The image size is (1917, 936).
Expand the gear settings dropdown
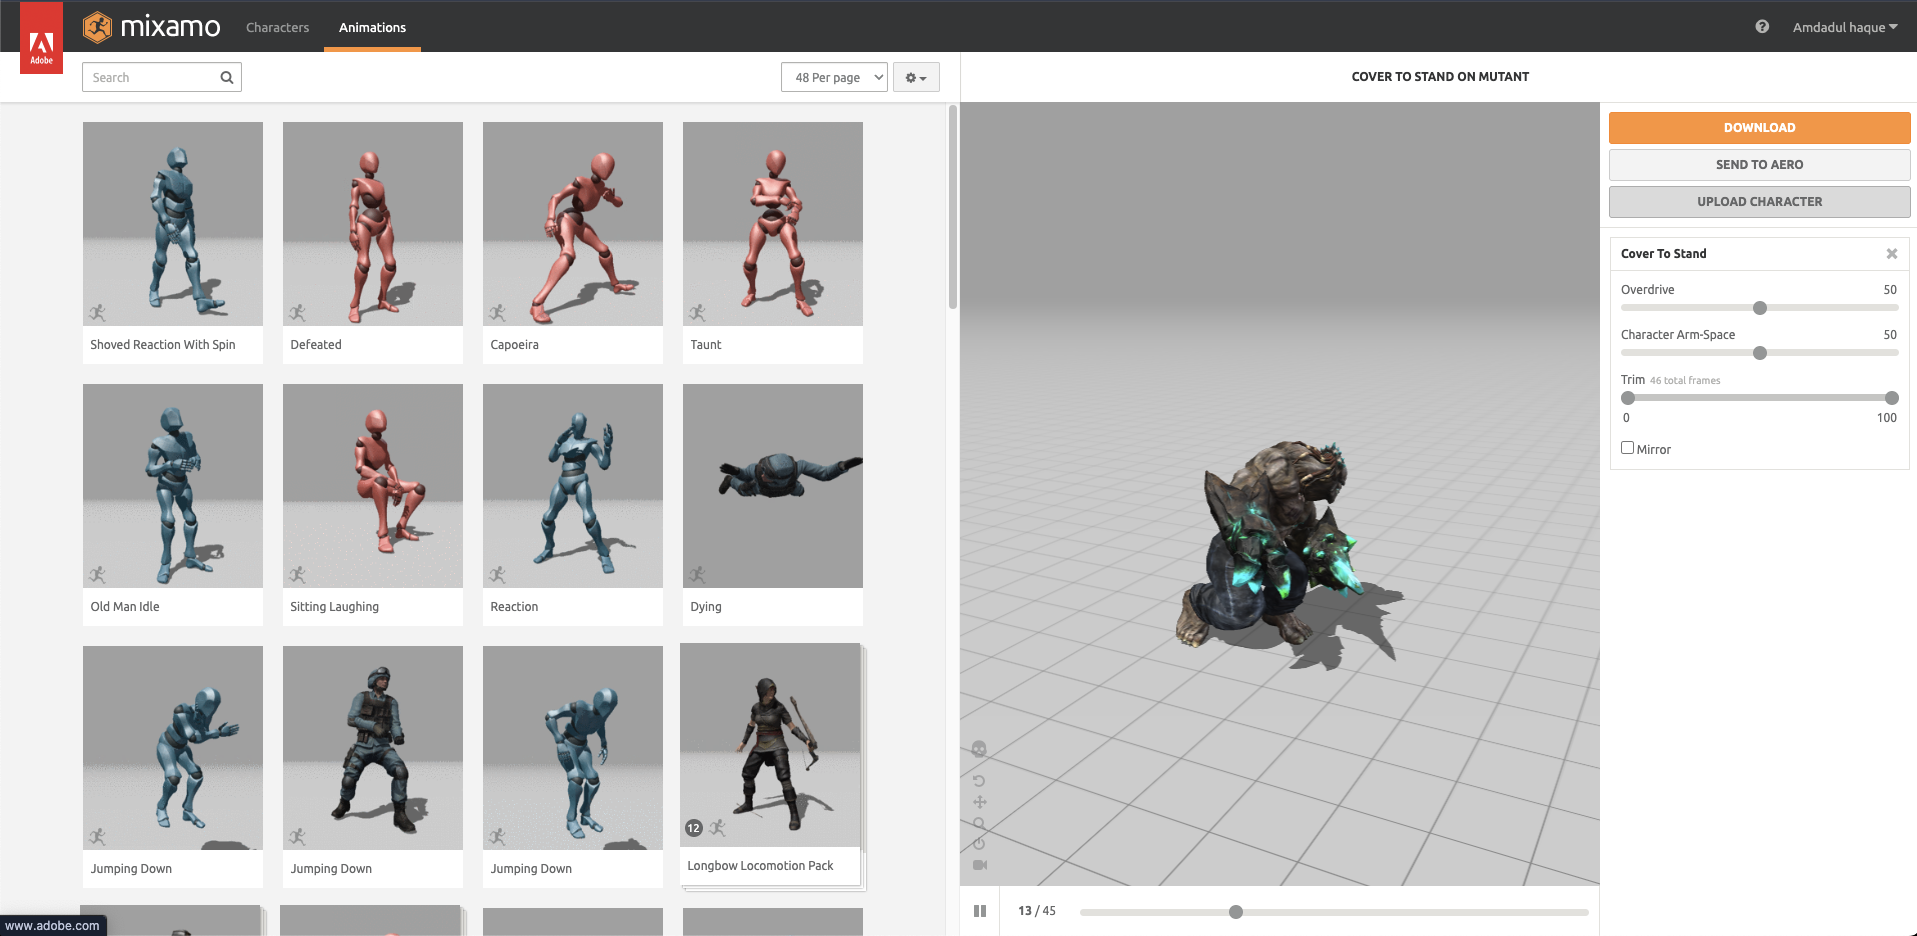coord(915,78)
